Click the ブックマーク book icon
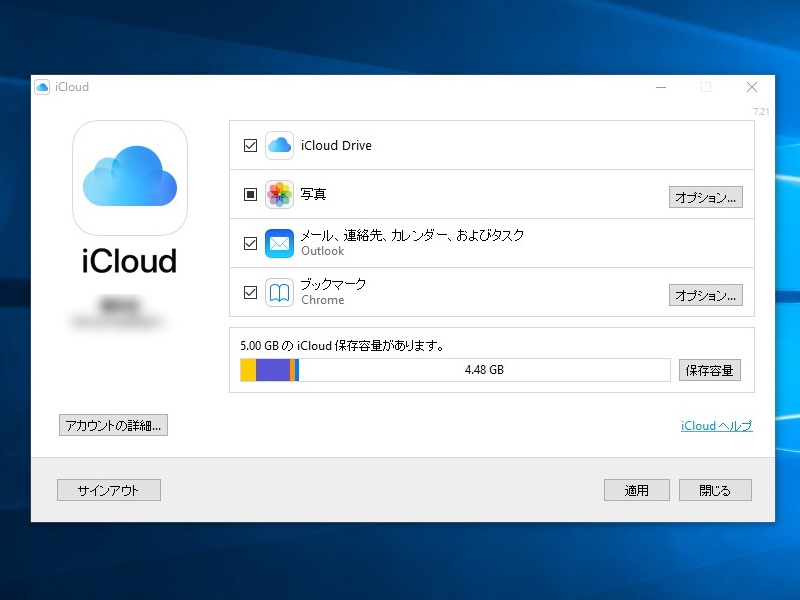Image resolution: width=800 pixels, height=600 pixels. [278, 291]
